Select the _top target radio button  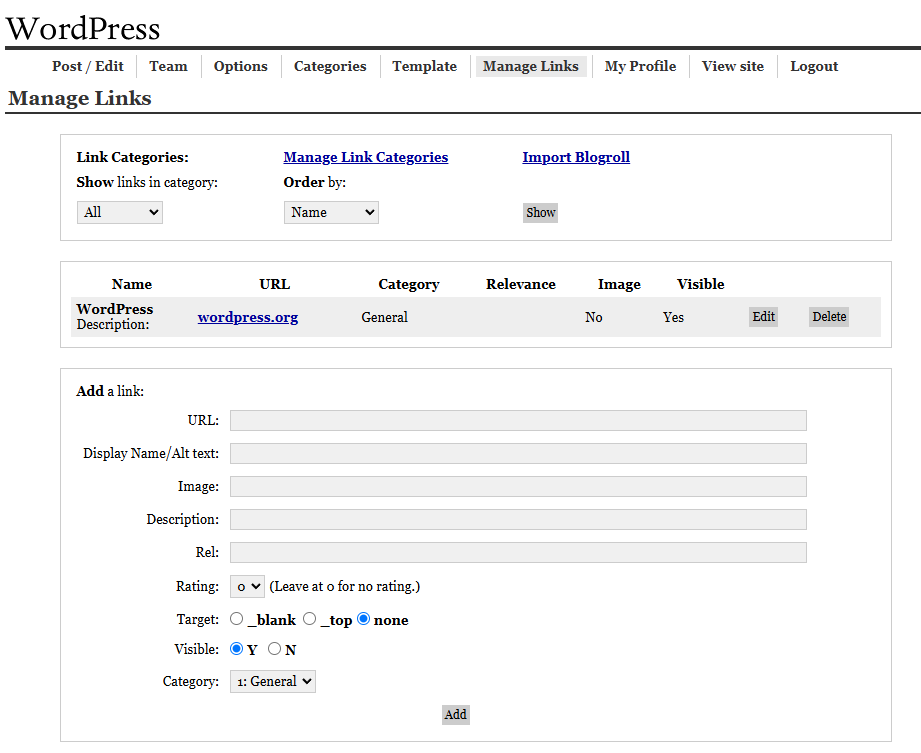point(310,618)
